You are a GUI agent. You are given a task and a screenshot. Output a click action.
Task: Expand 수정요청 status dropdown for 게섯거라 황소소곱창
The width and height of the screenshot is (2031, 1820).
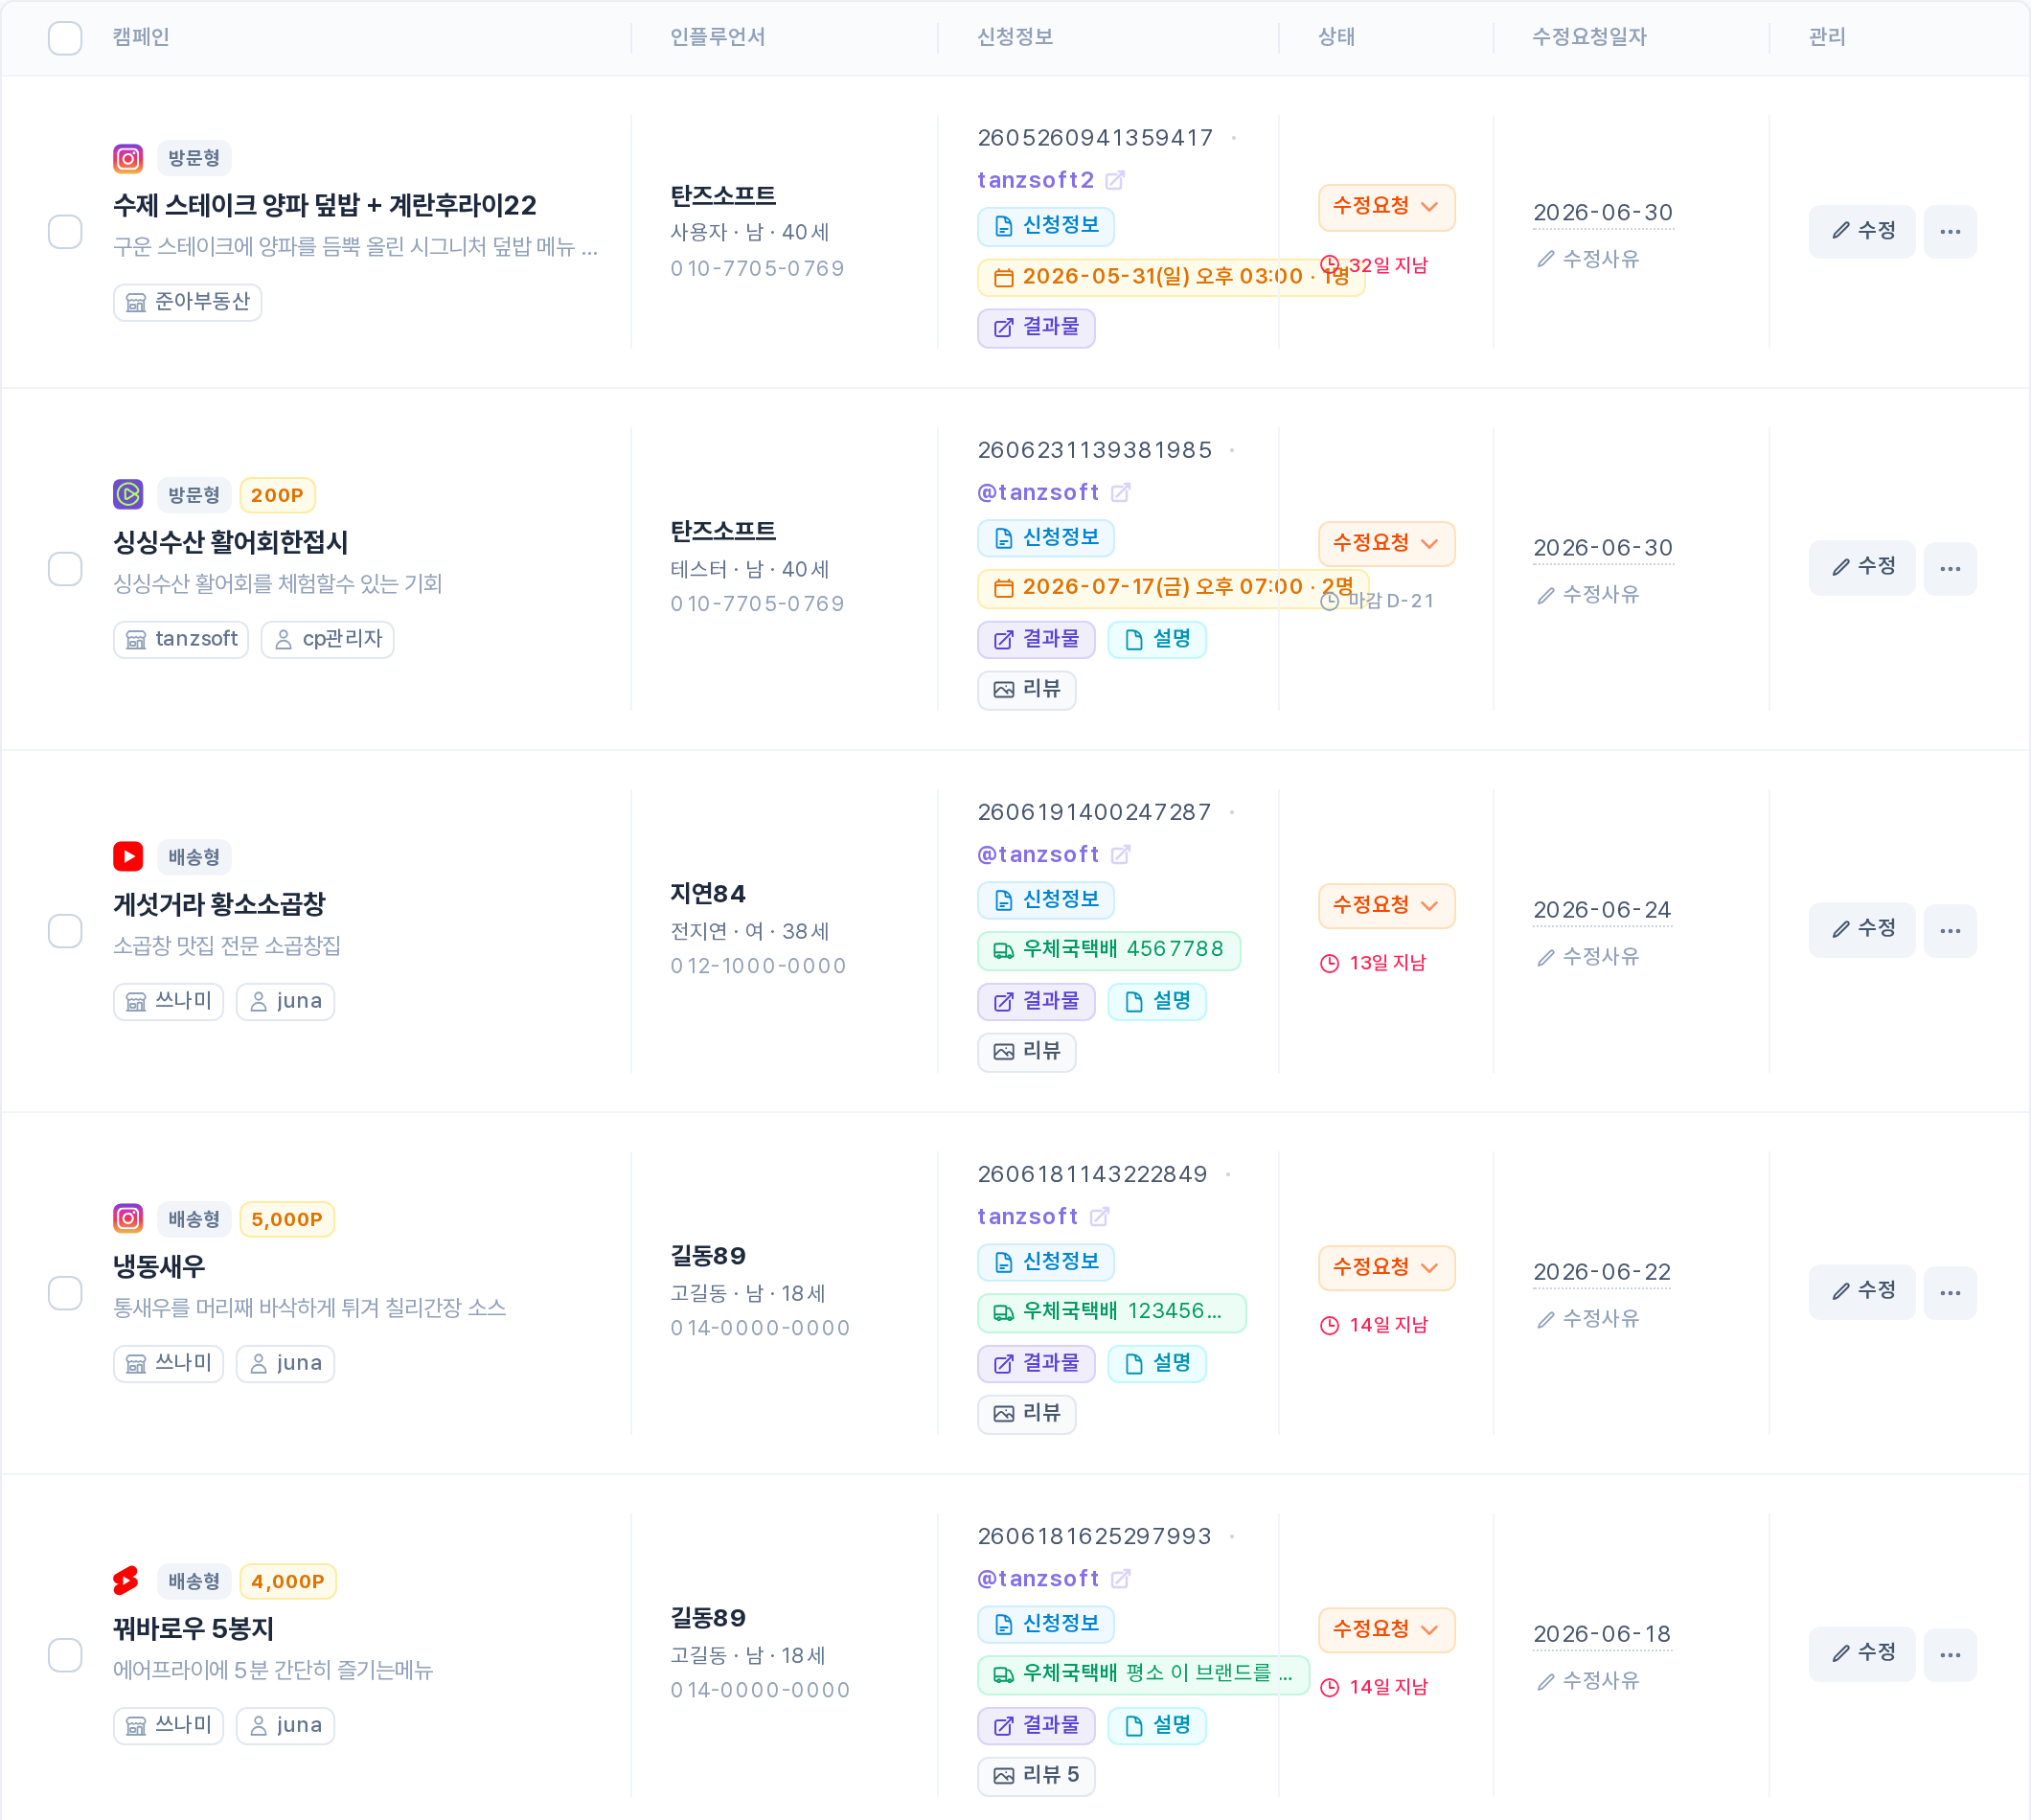coord(1386,905)
